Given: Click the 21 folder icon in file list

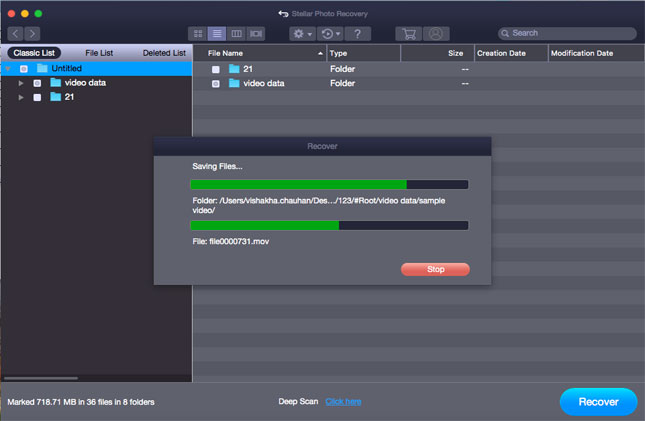Looking at the screenshot, I should [234, 69].
